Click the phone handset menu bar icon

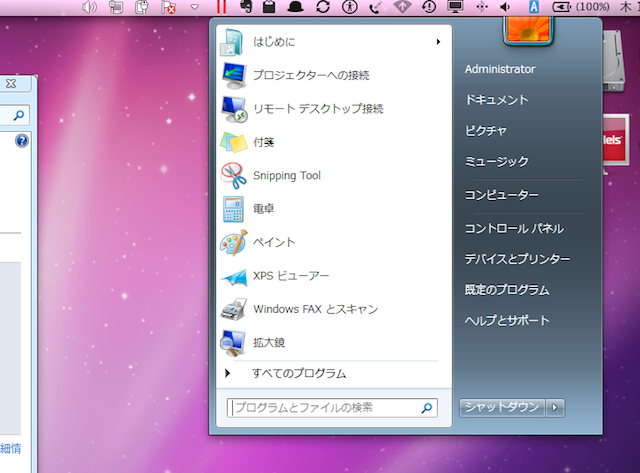pyautogui.click(x=376, y=7)
